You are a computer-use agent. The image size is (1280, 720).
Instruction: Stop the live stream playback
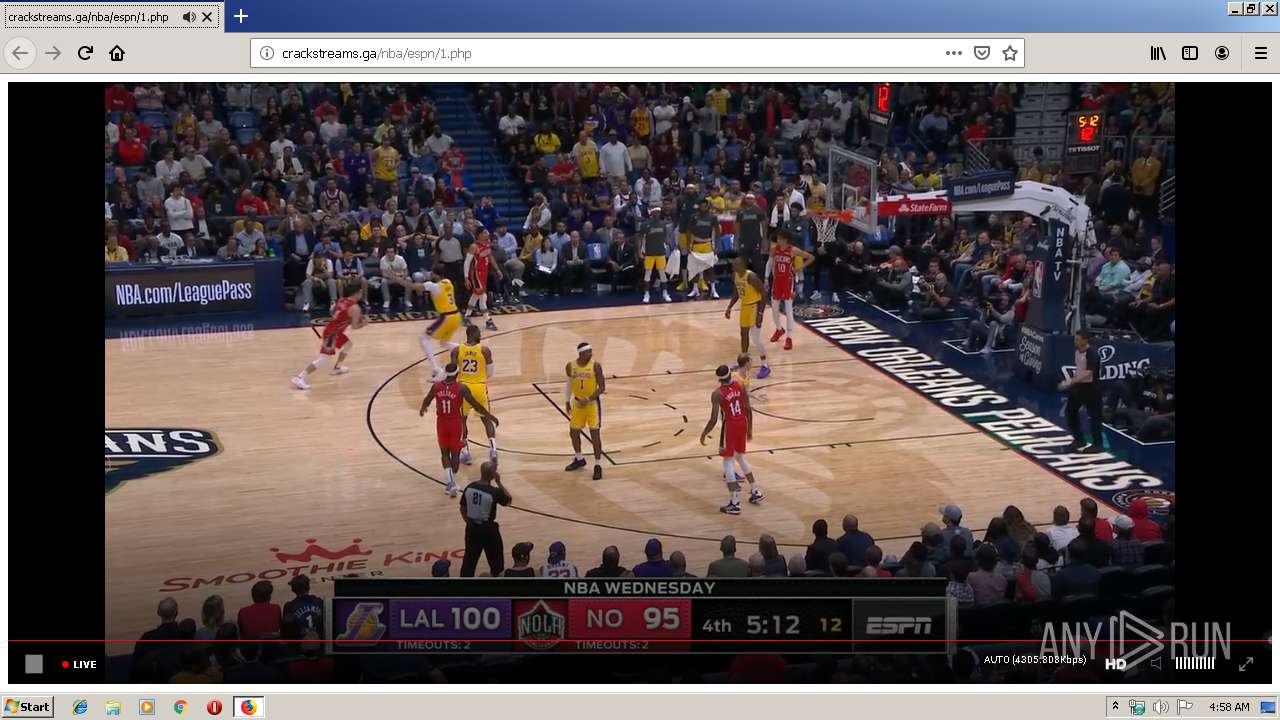coord(34,664)
